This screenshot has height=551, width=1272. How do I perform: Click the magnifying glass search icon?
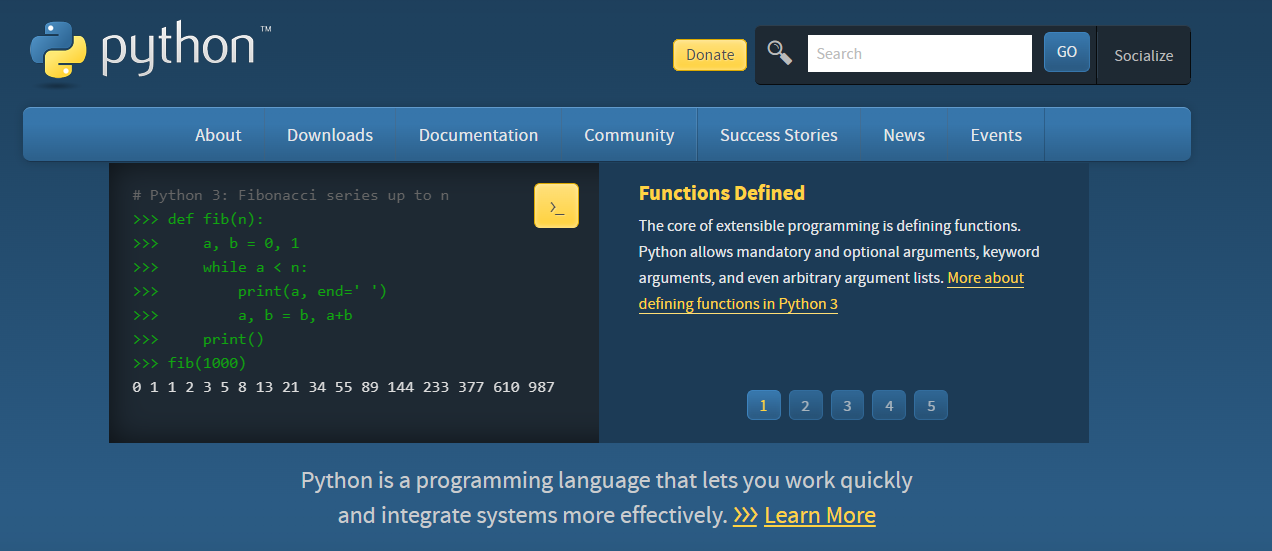[780, 53]
